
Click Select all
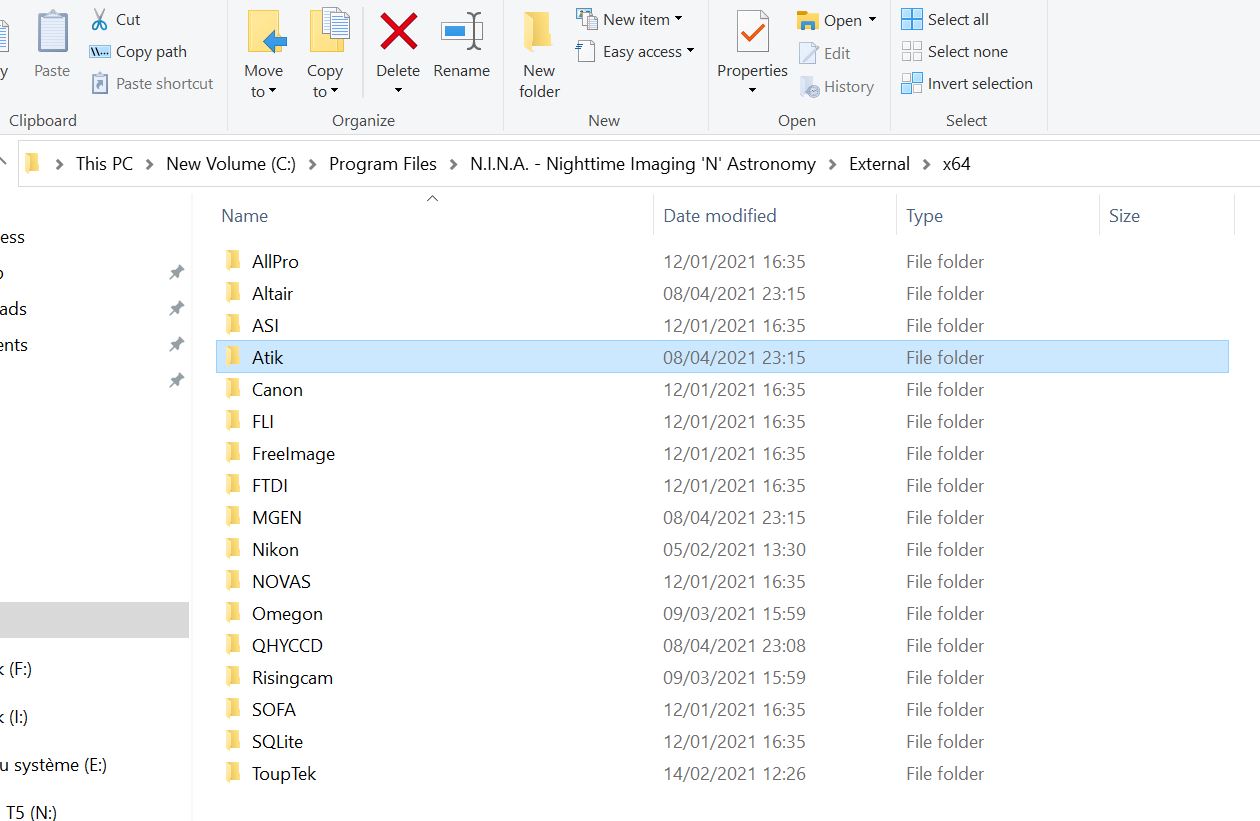pos(945,19)
